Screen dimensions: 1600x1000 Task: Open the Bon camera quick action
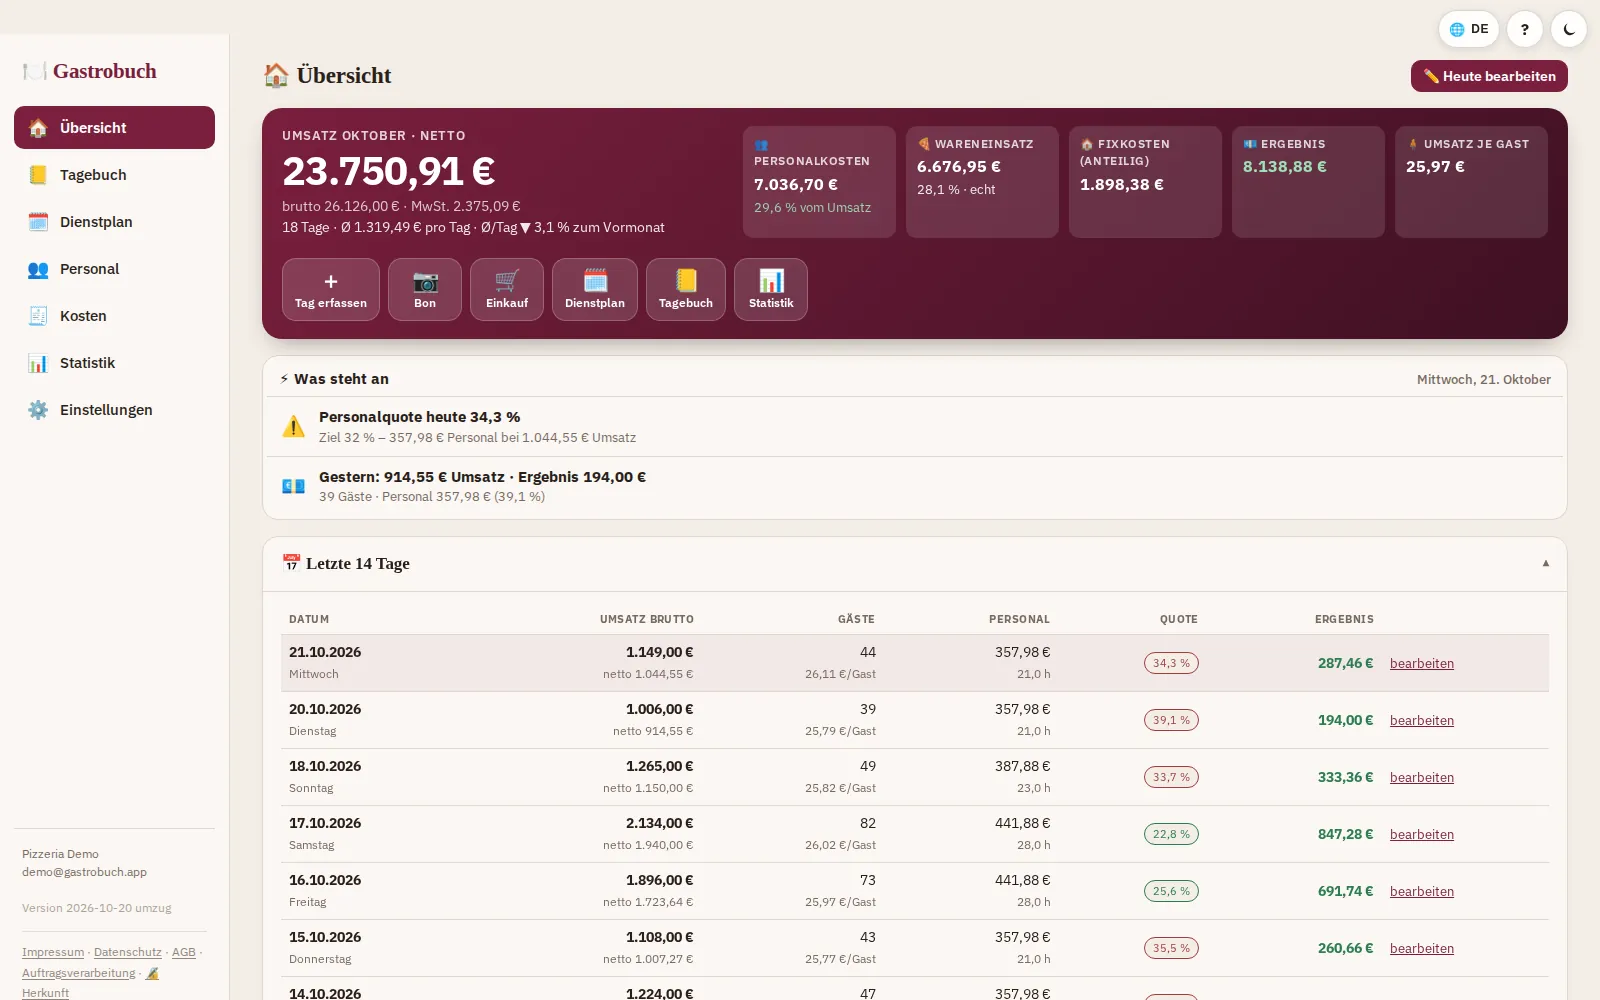click(425, 290)
